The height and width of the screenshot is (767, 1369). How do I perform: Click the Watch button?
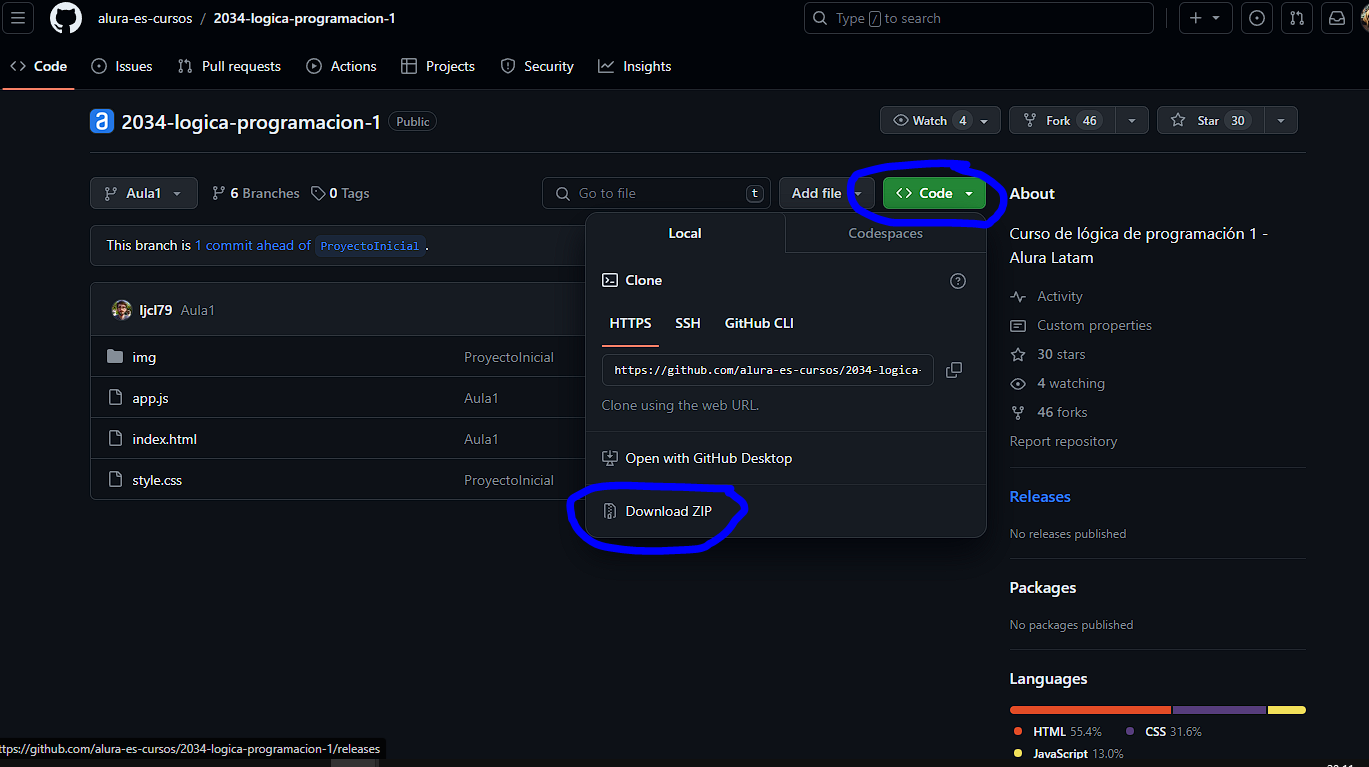tap(940, 120)
